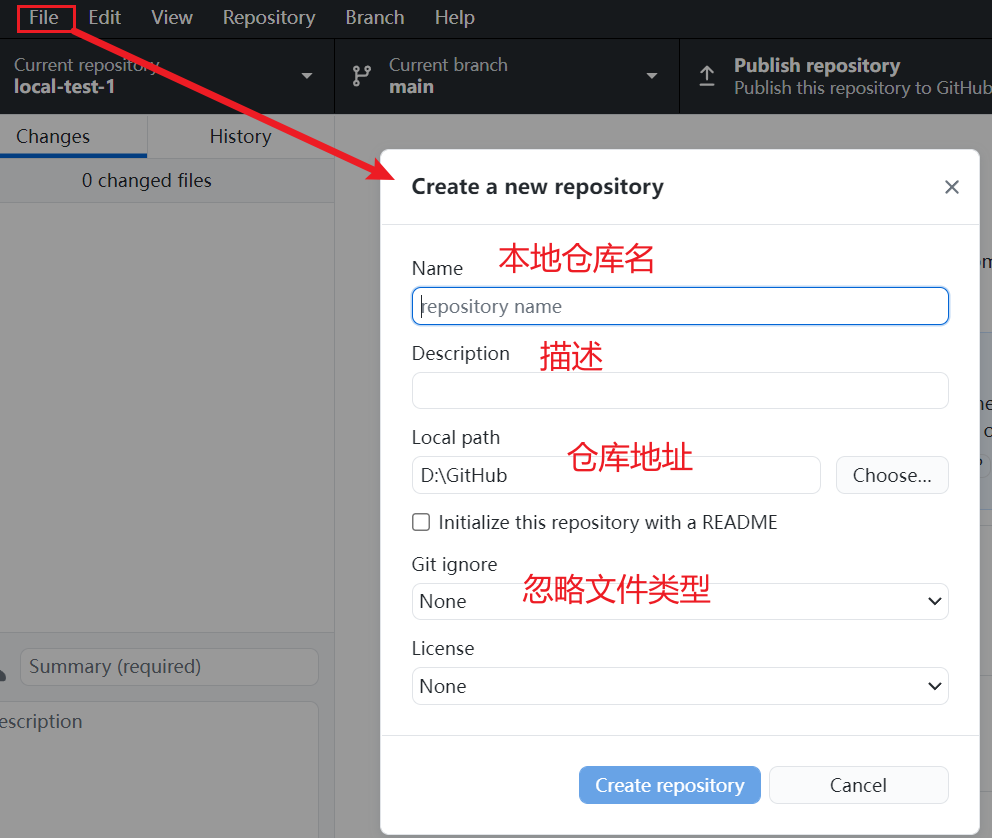Switch to the Changes tab

(53, 137)
